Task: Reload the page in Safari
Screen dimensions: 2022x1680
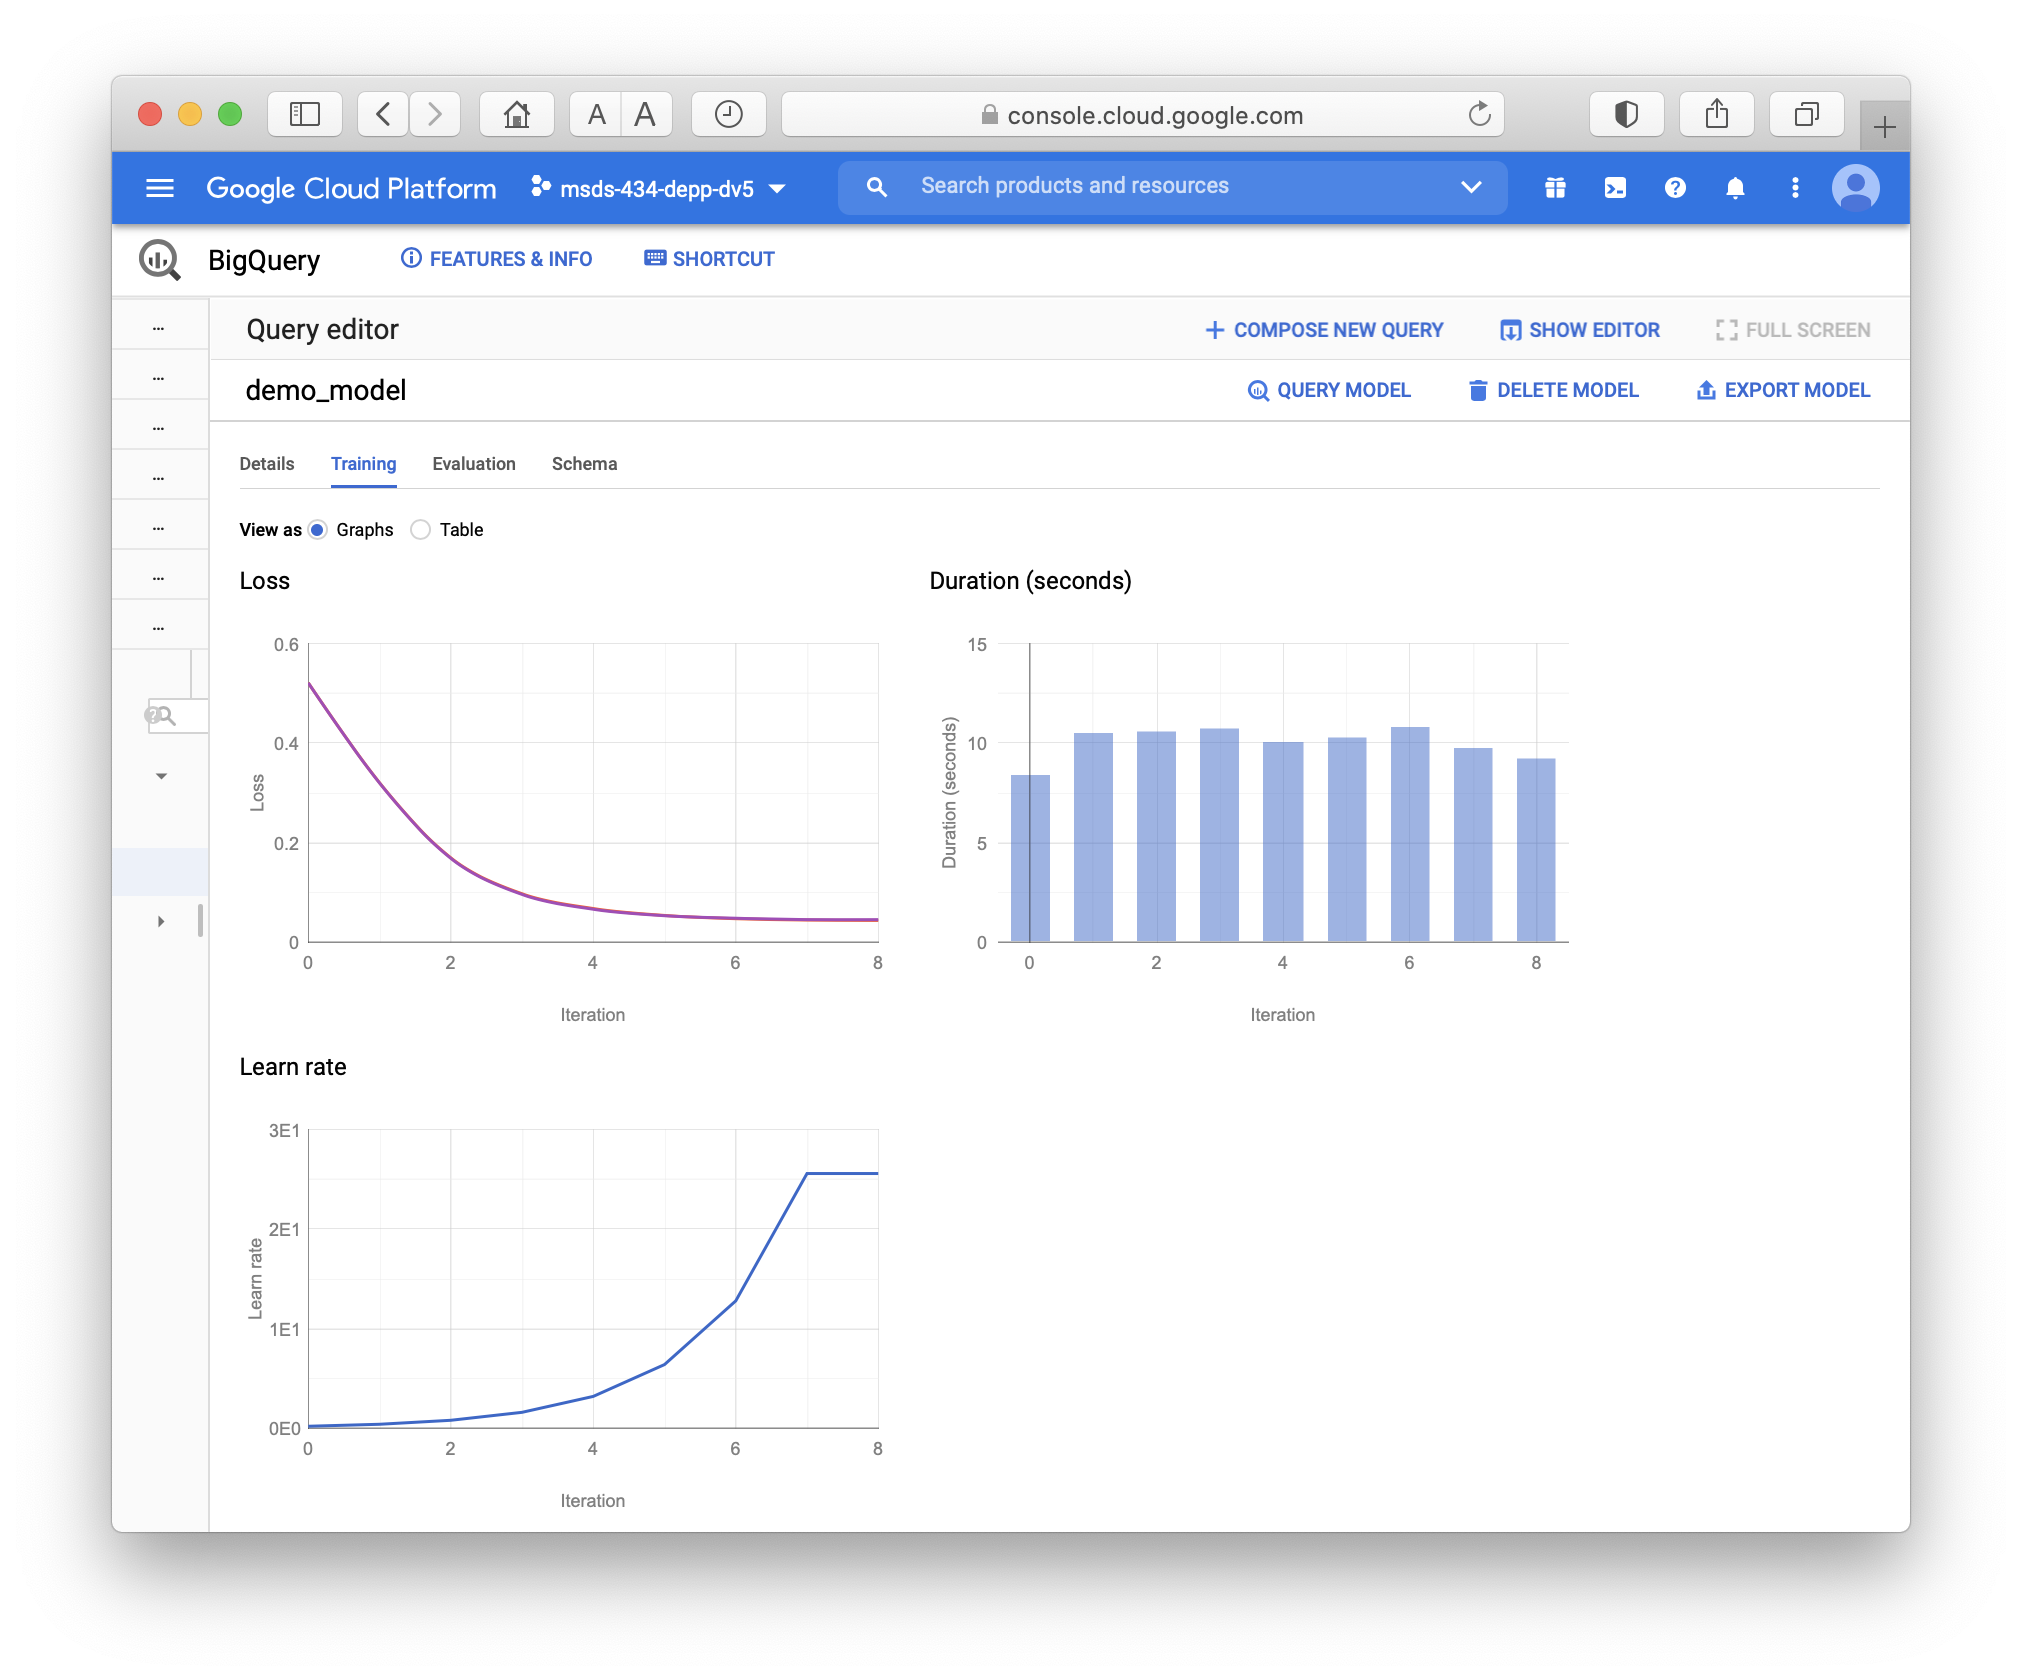Action: tap(1479, 114)
